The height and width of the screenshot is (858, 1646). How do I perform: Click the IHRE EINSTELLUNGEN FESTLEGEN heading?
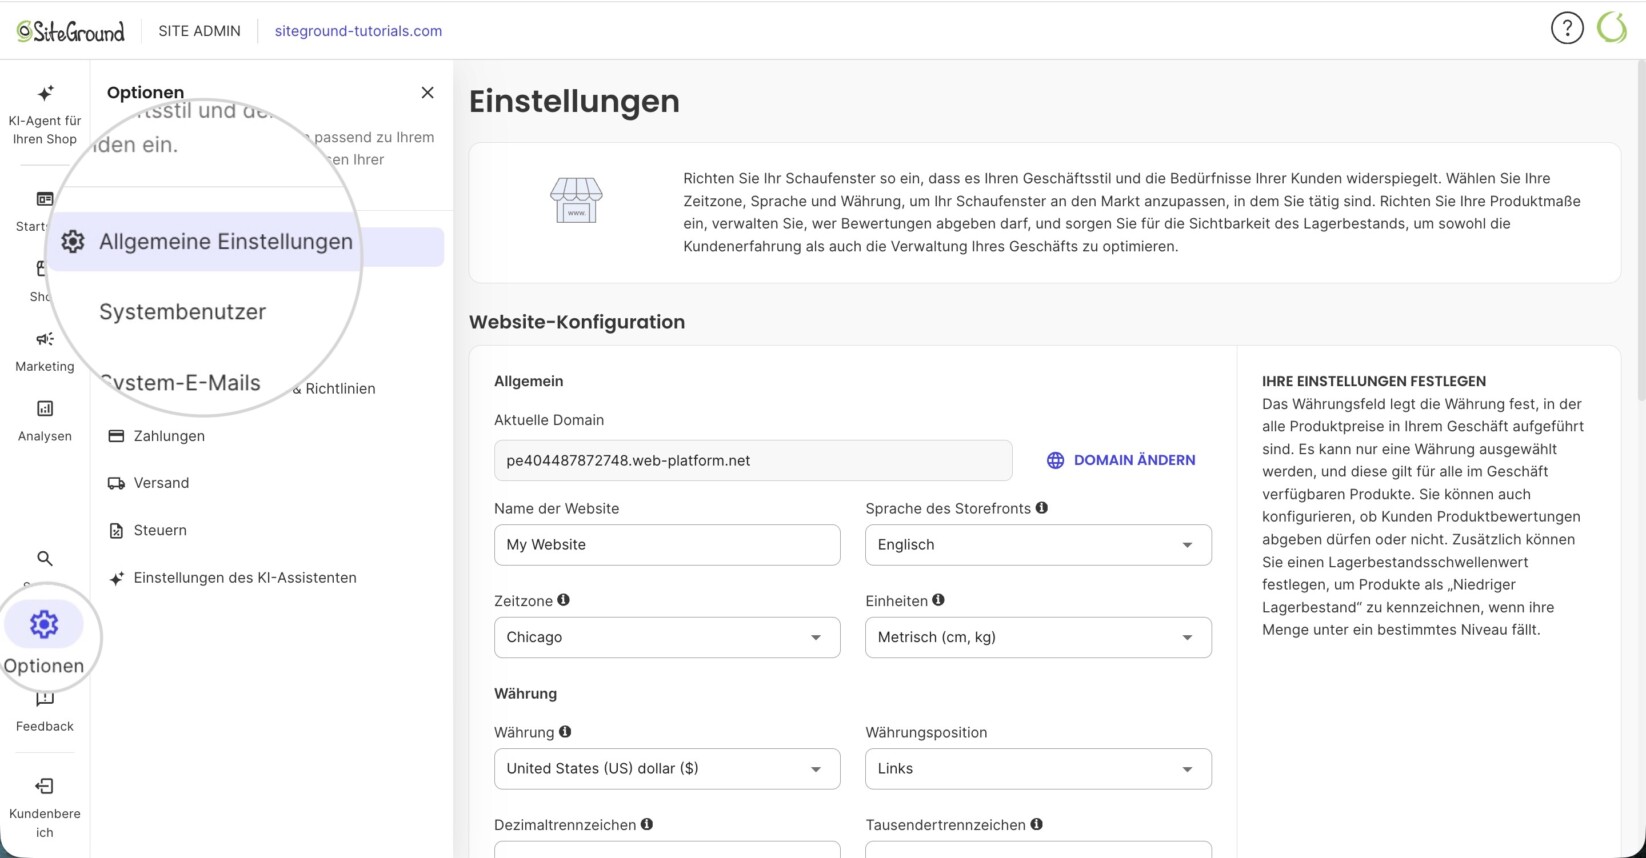pos(1374,381)
